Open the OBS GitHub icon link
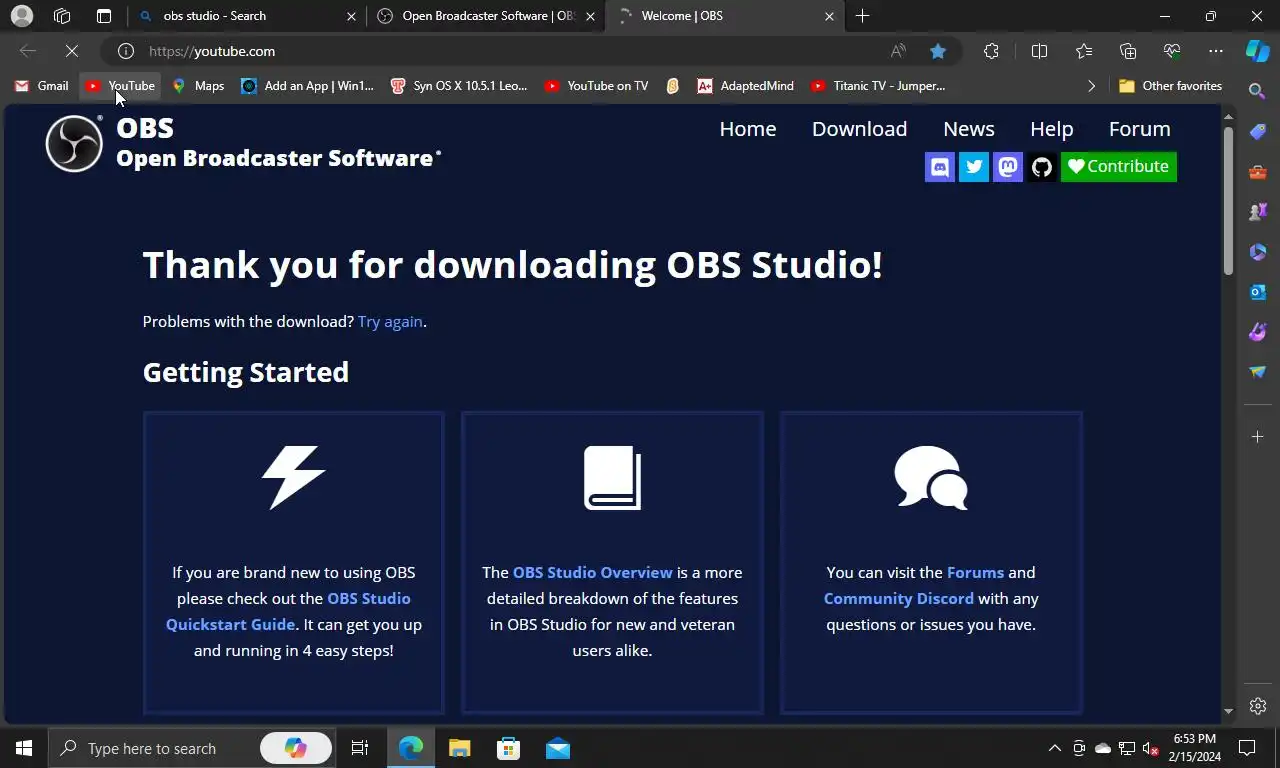This screenshot has width=1280, height=768. click(1042, 167)
